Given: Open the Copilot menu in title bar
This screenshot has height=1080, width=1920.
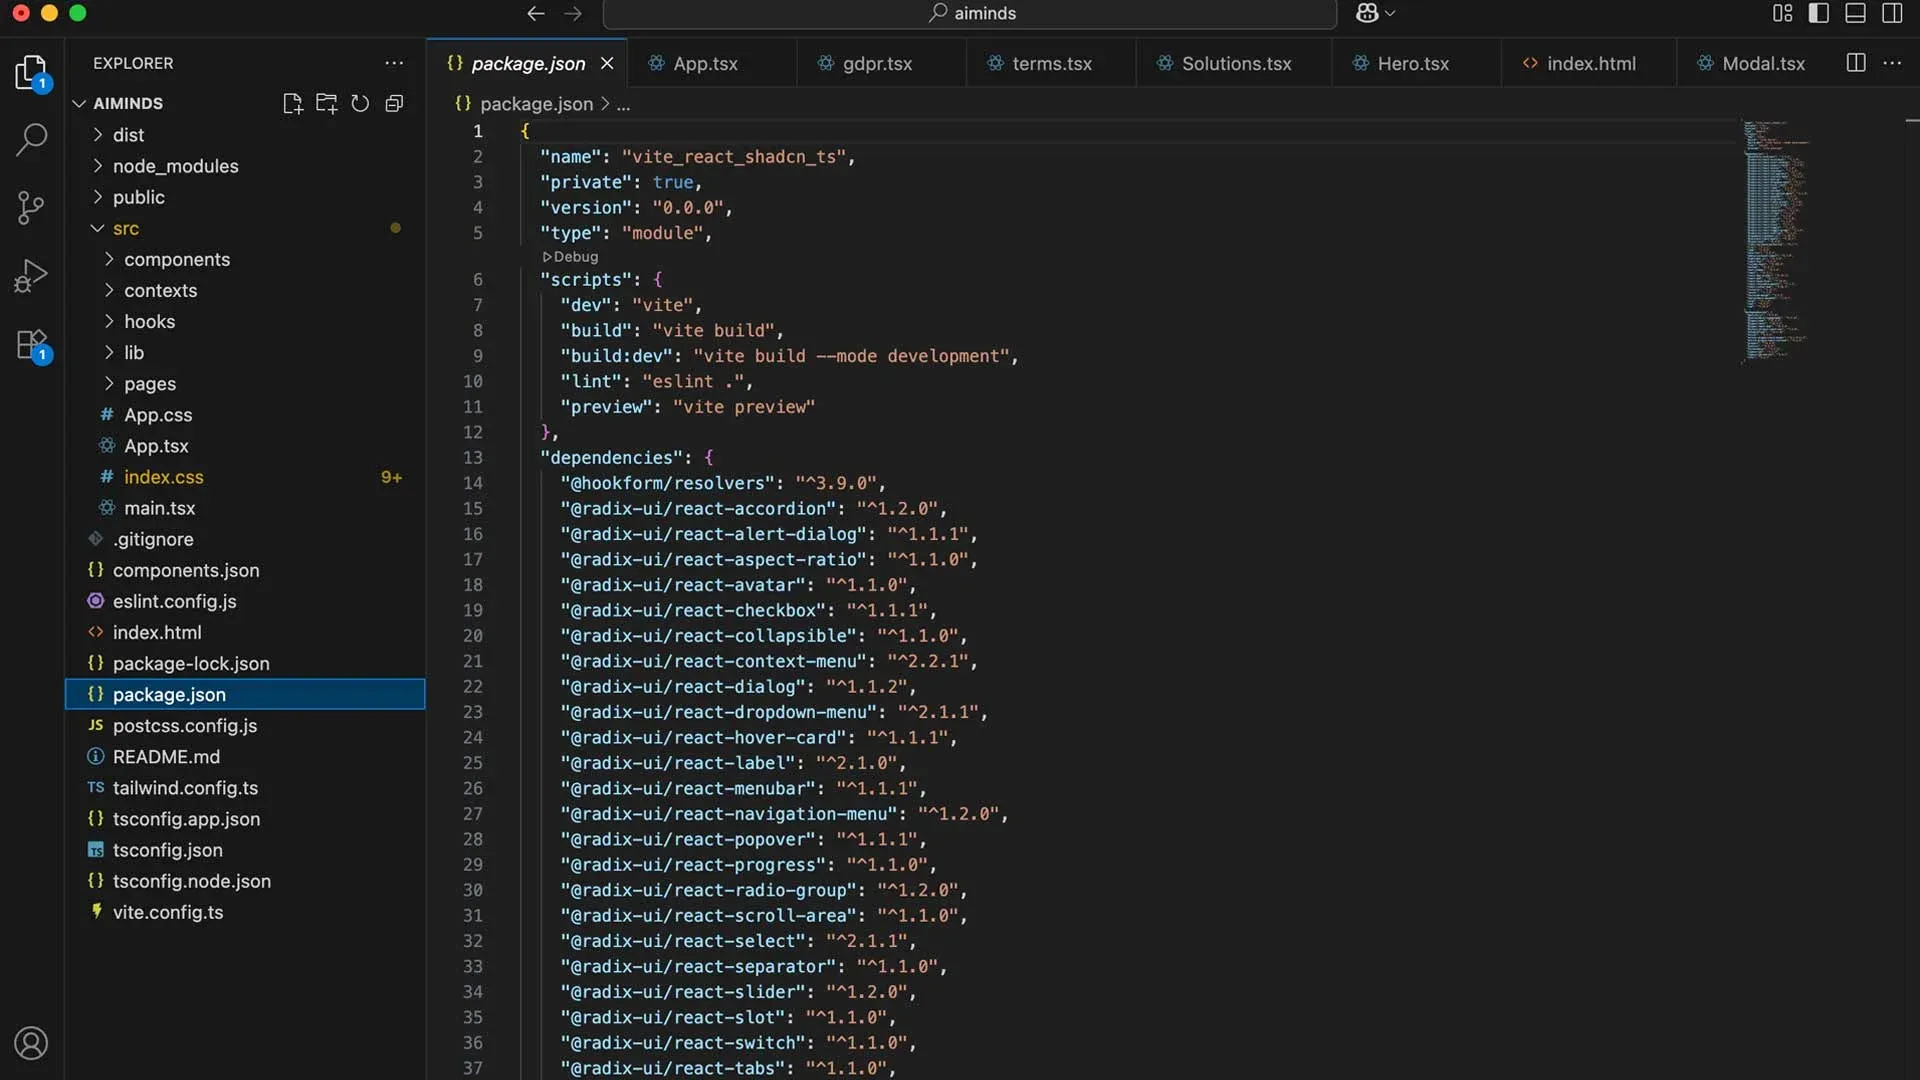Looking at the screenshot, I should click(x=1374, y=13).
